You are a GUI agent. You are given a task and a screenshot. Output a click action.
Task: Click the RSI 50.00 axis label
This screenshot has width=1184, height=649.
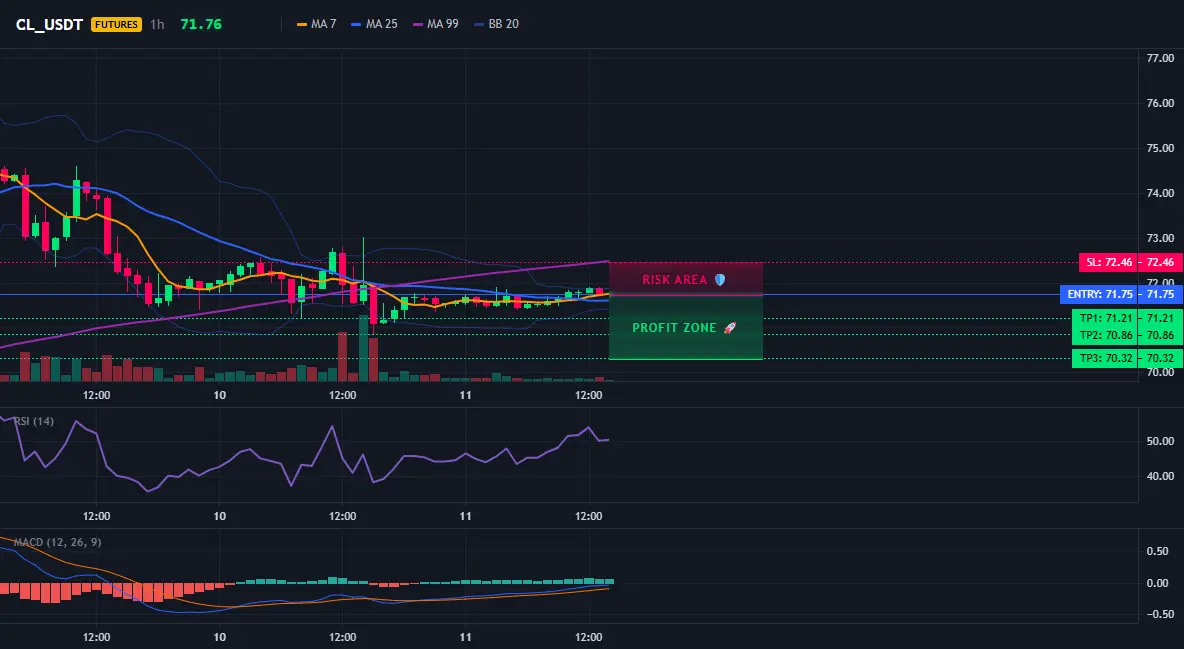[1160, 440]
